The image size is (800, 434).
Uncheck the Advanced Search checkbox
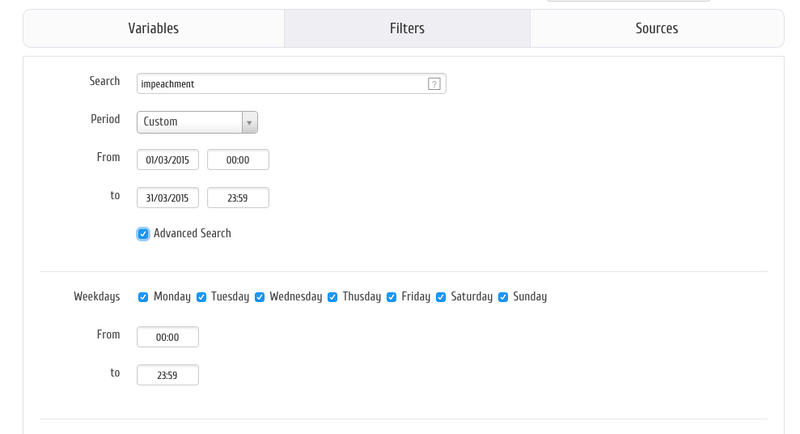point(143,234)
